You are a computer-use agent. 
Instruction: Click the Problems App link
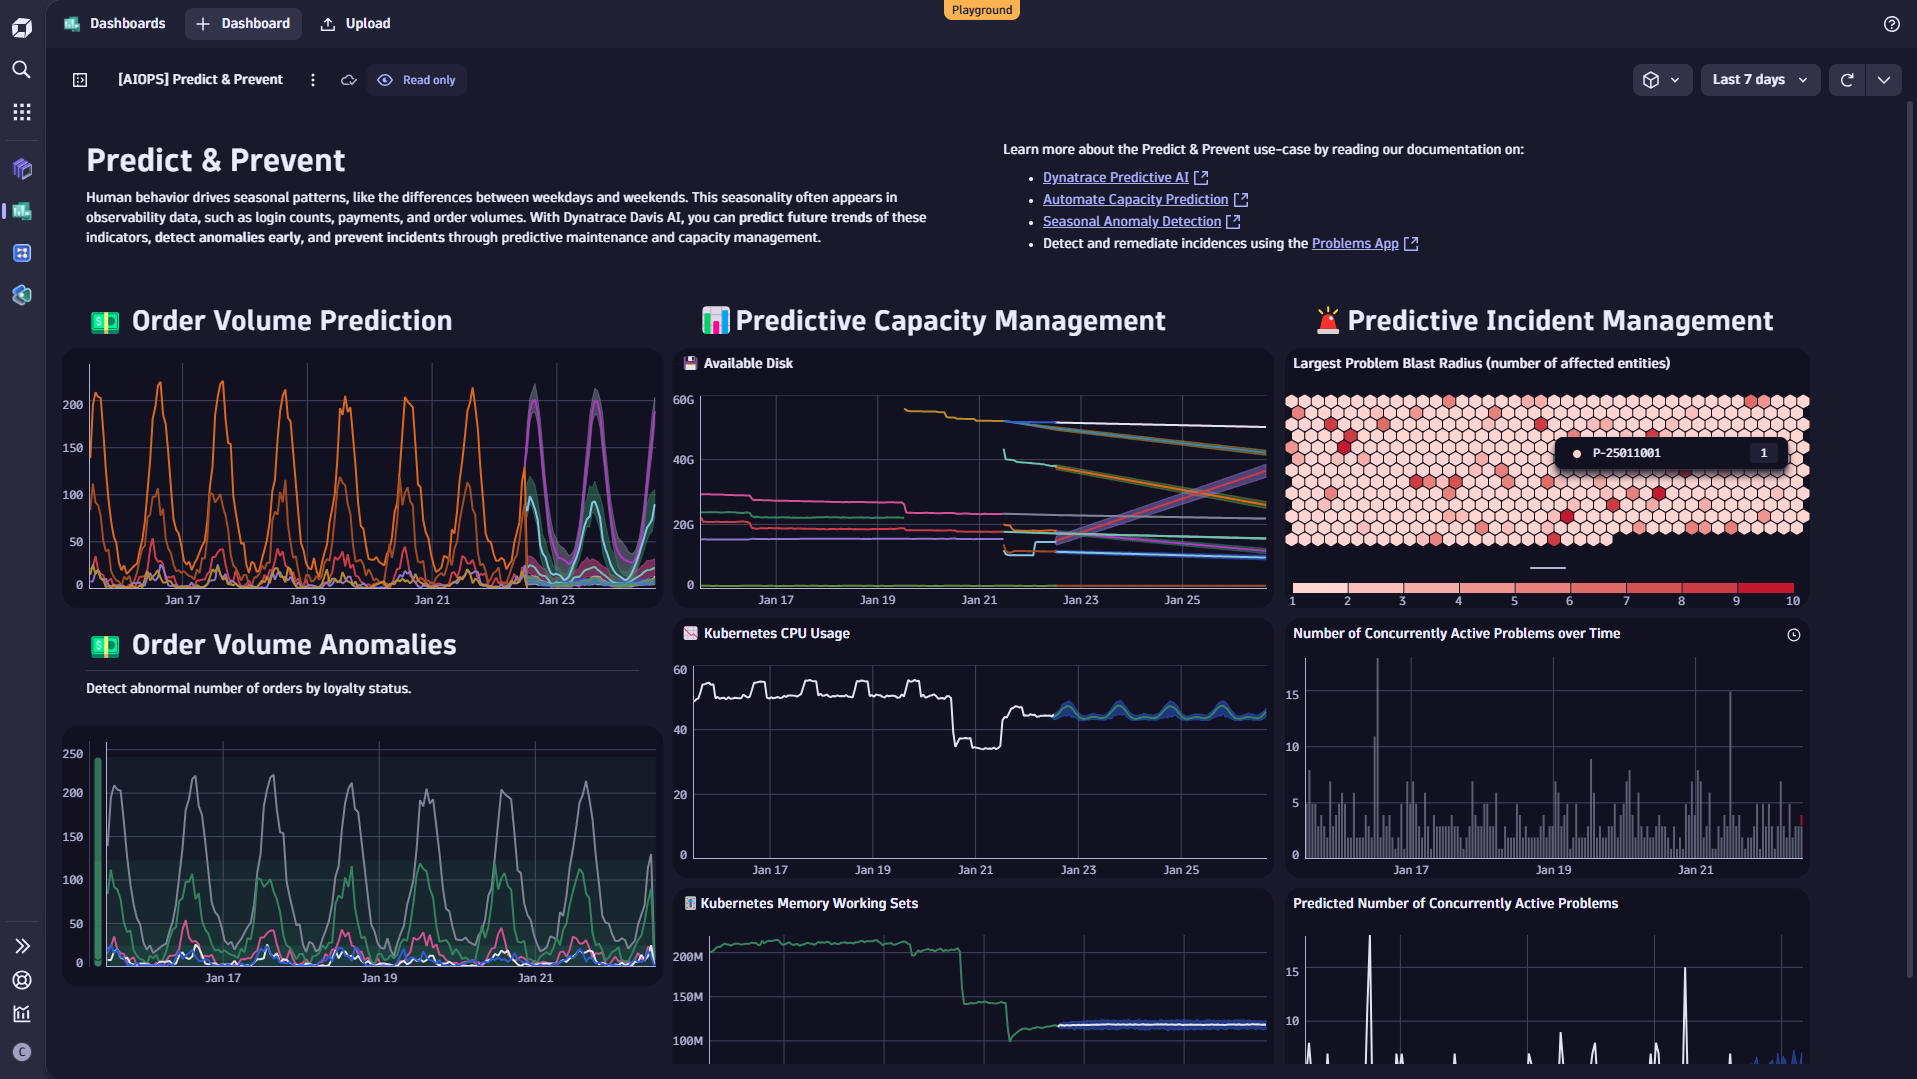tap(1354, 243)
